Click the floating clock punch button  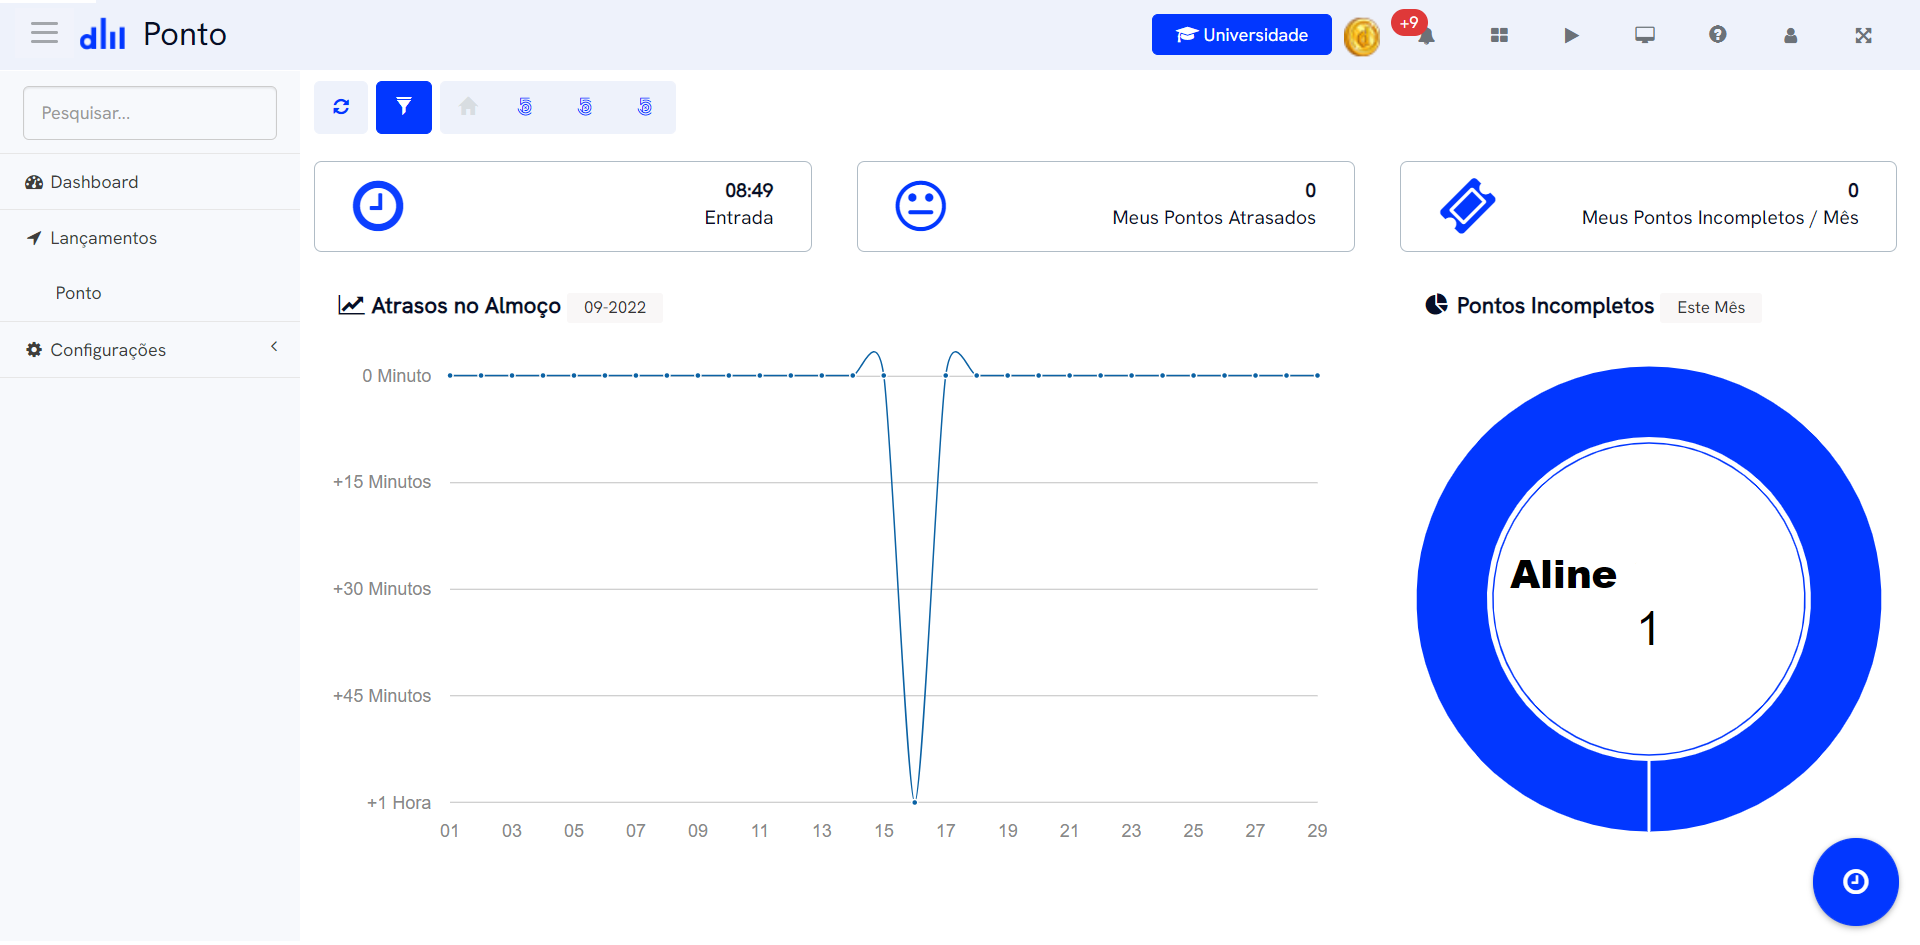click(1856, 882)
